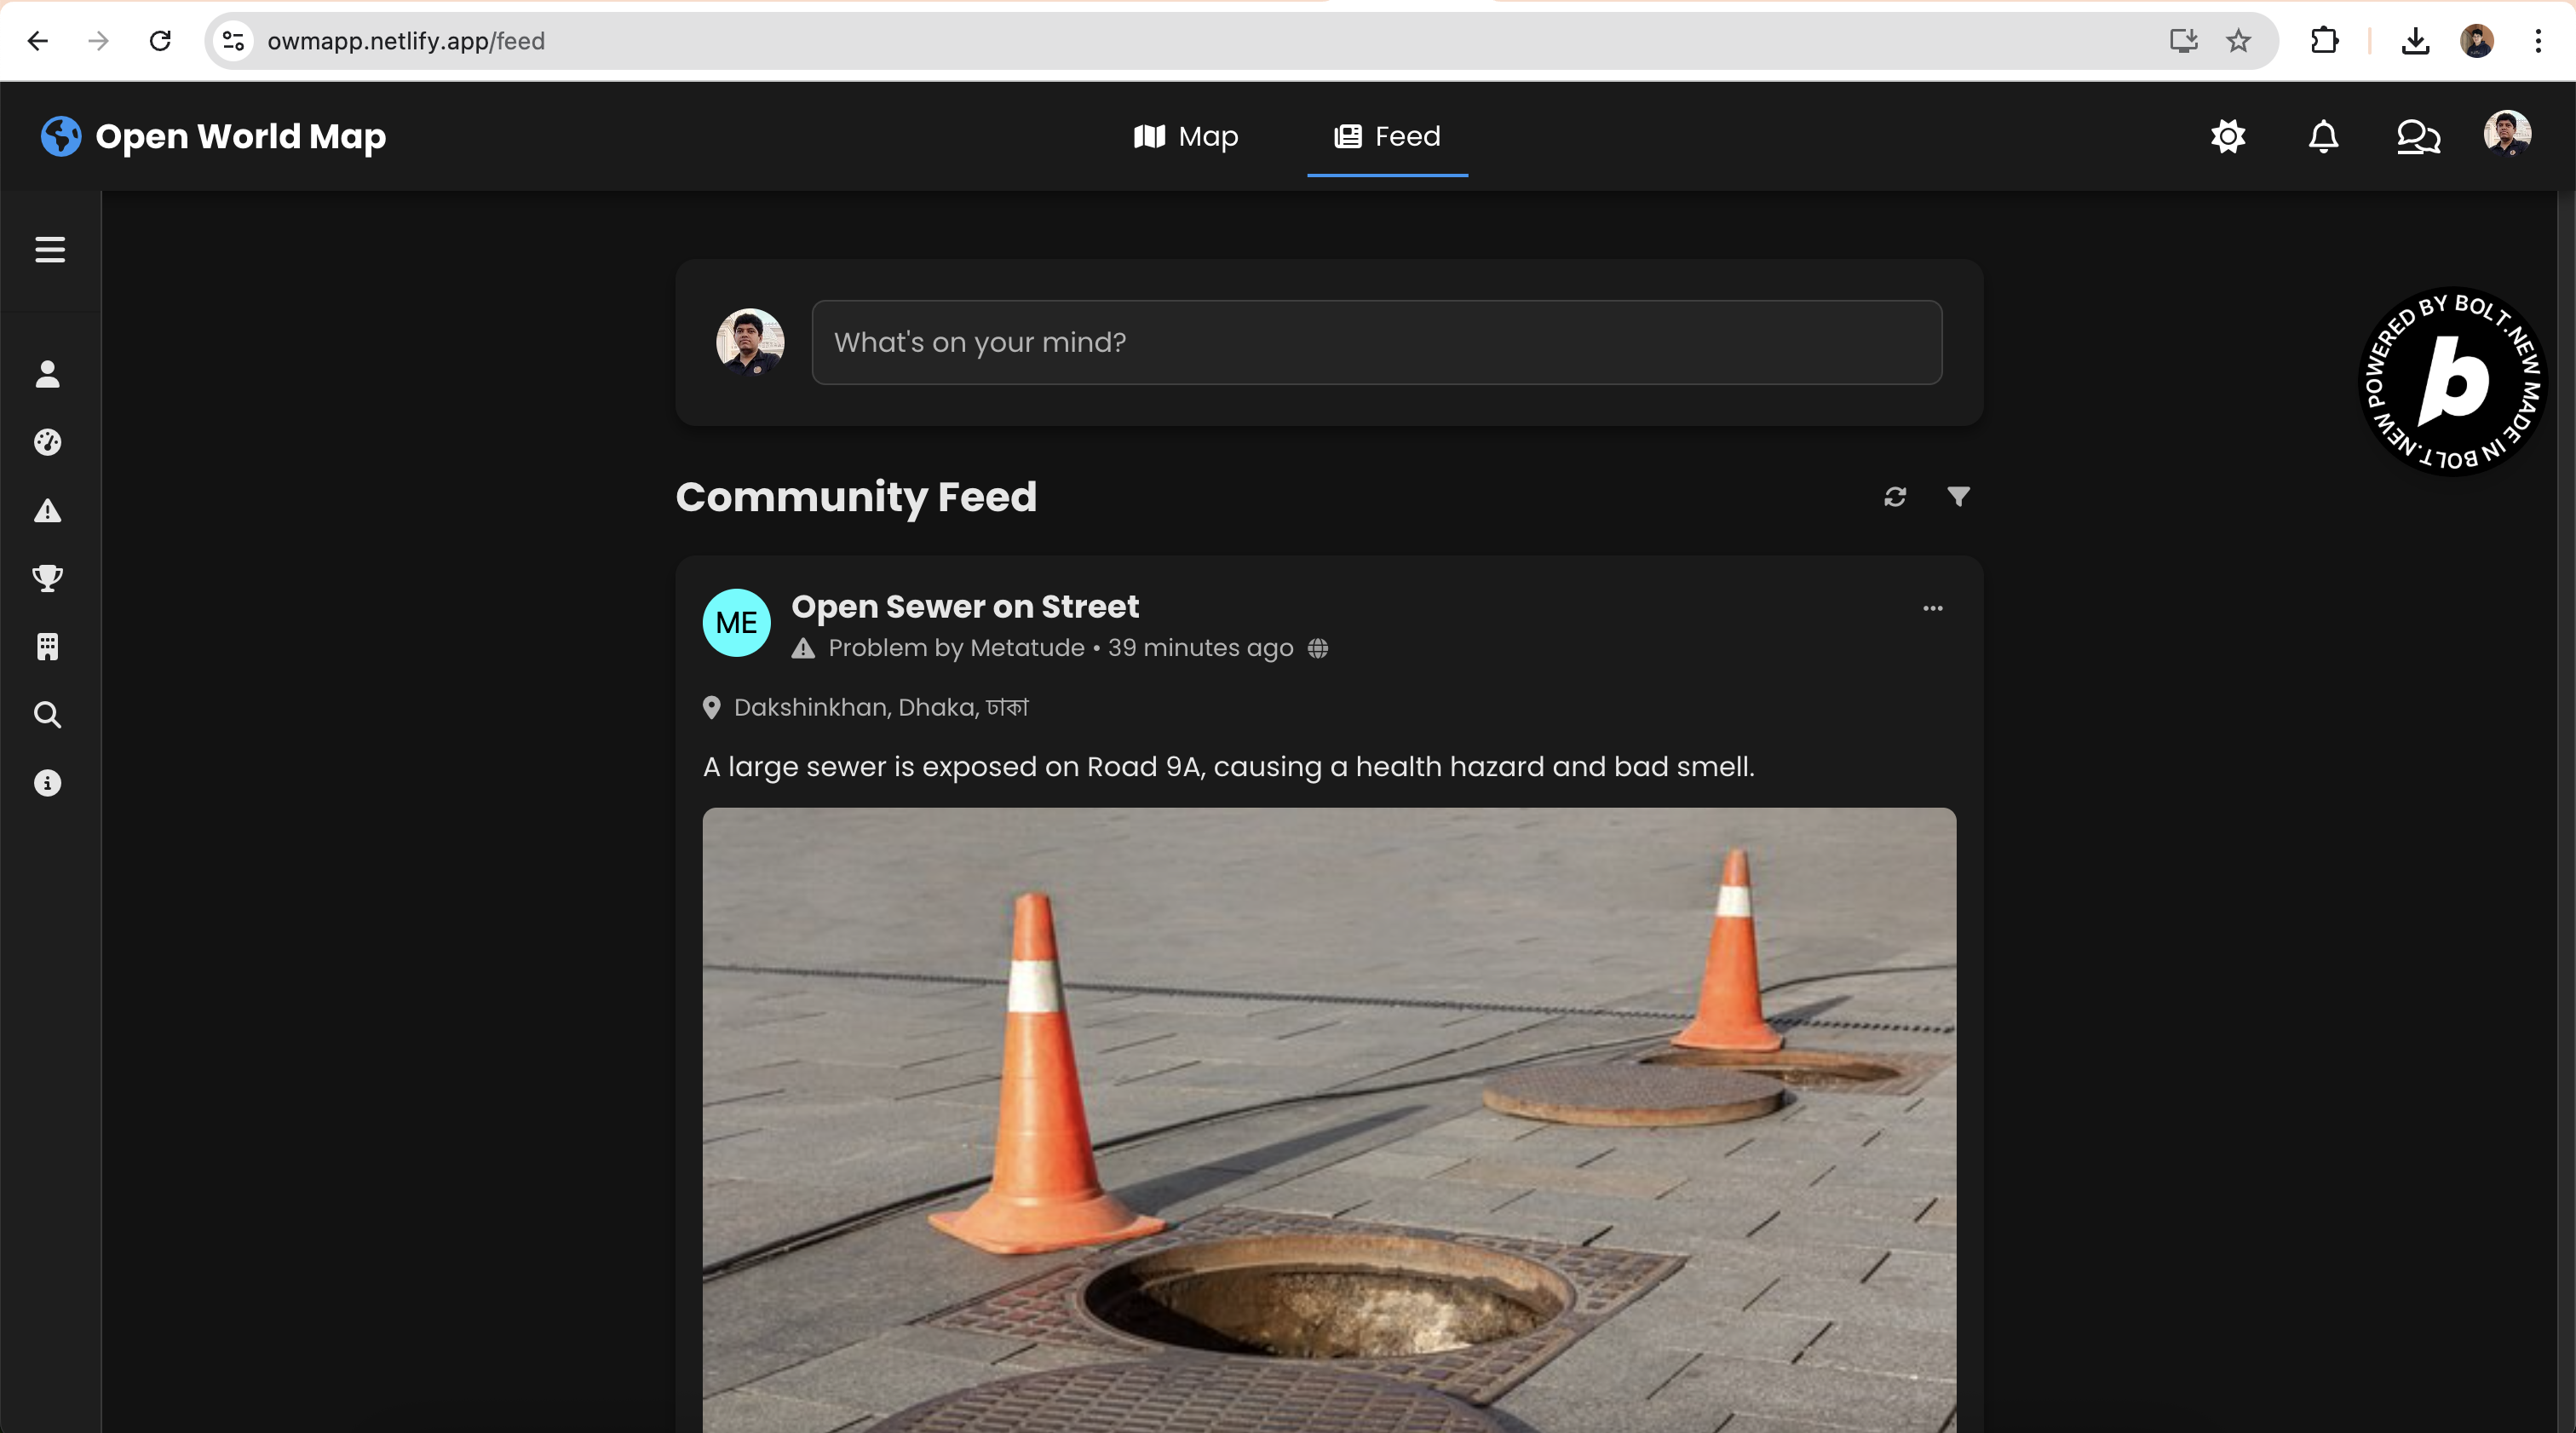
Task: Select the Feed tab
Action: tap(1387, 136)
